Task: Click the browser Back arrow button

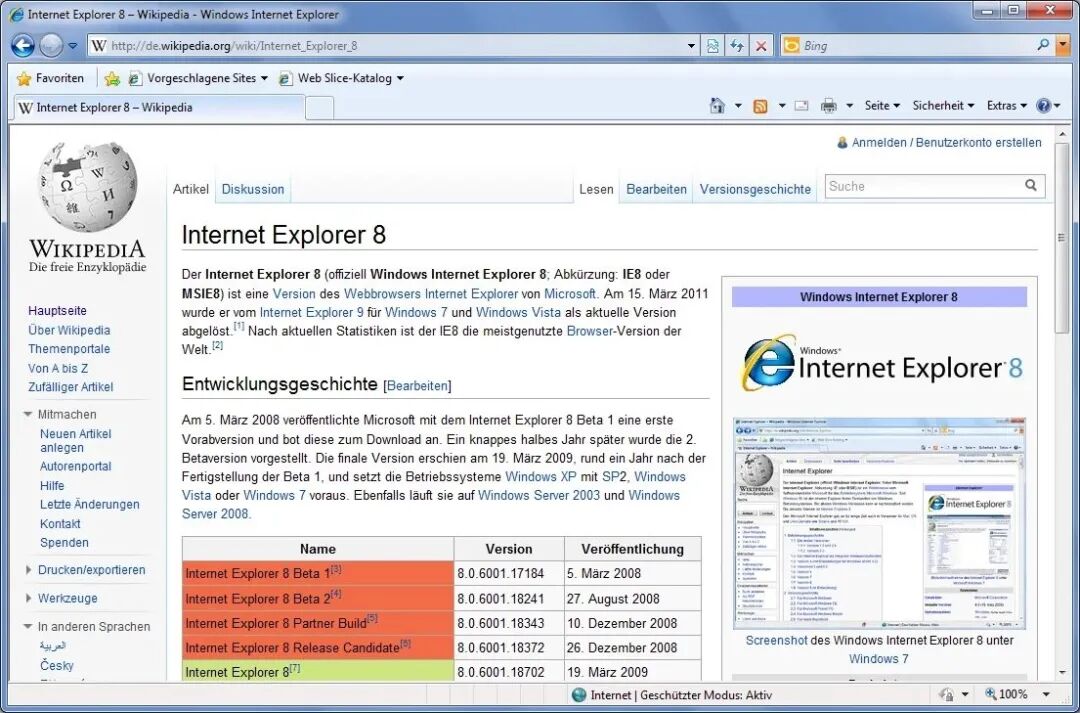Action: click(x=23, y=46)
